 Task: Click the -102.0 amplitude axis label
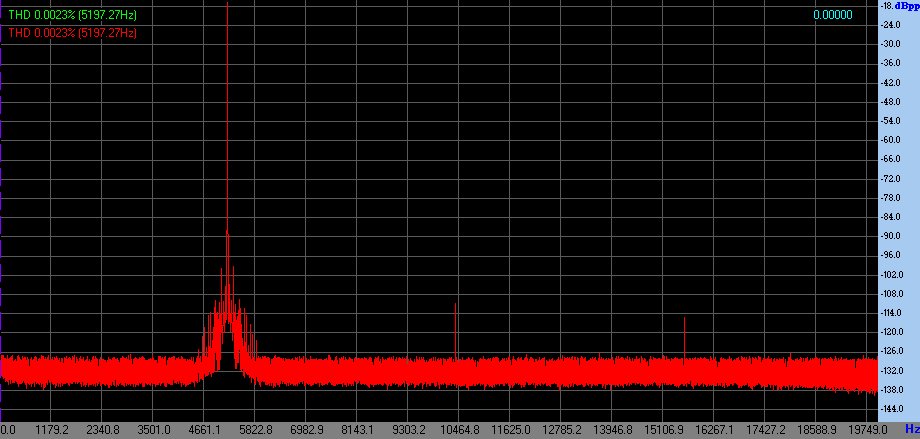[x=891, y=275]
